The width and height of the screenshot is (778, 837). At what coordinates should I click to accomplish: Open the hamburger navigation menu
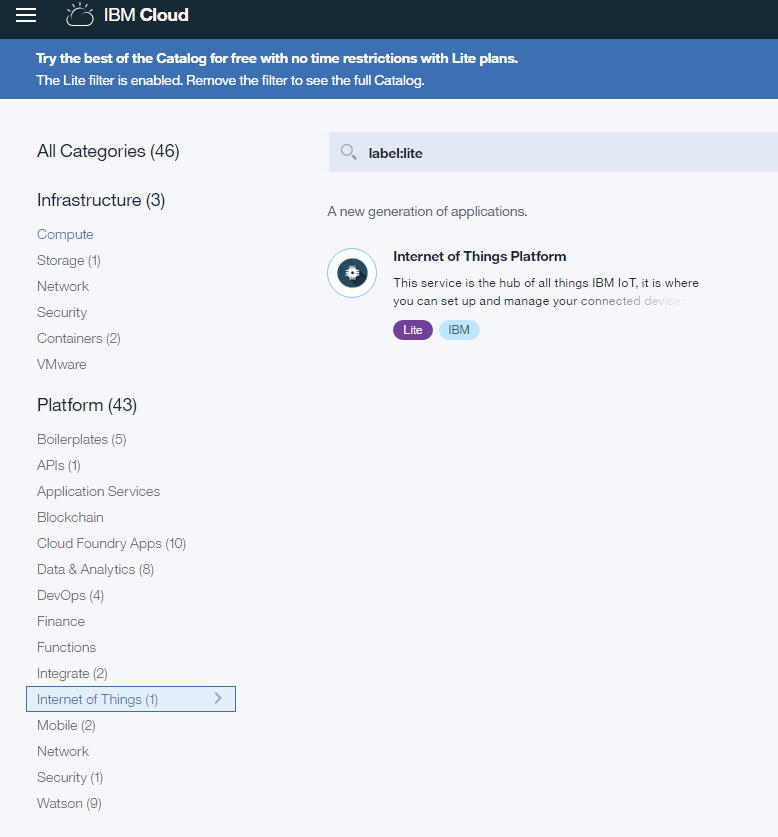[x=26, y=15]
